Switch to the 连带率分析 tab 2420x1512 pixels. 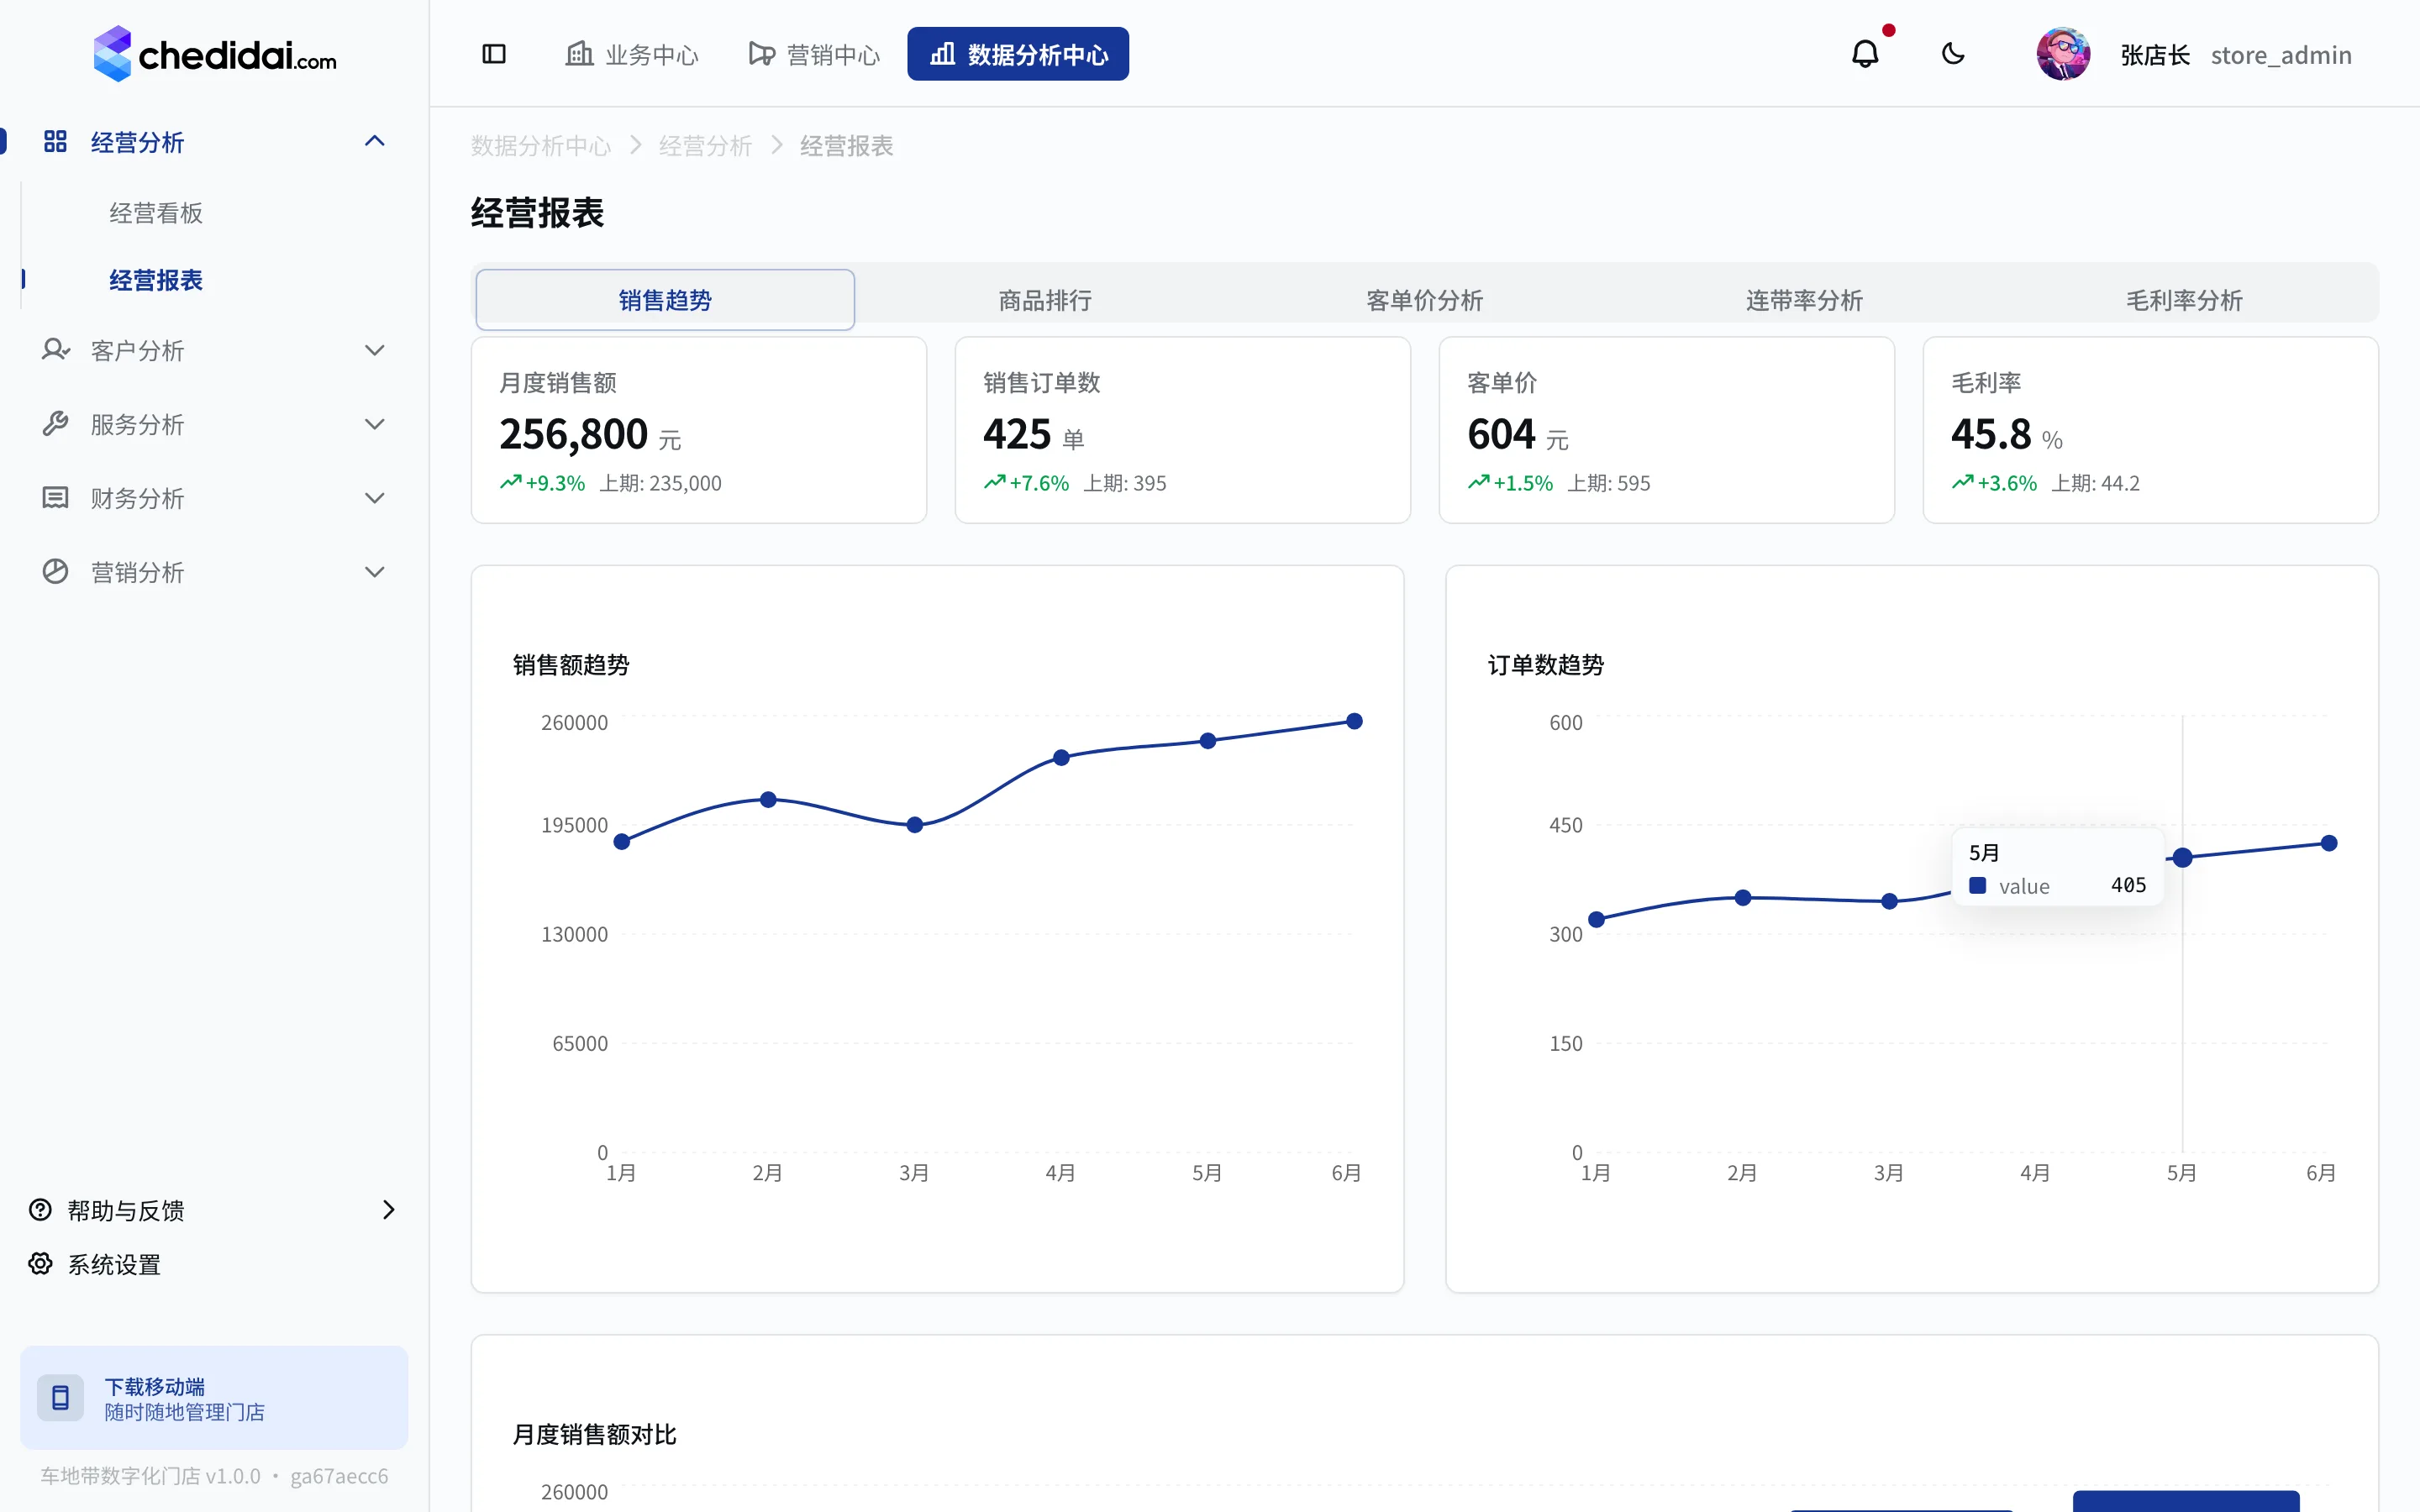[x=1804, y=300]
